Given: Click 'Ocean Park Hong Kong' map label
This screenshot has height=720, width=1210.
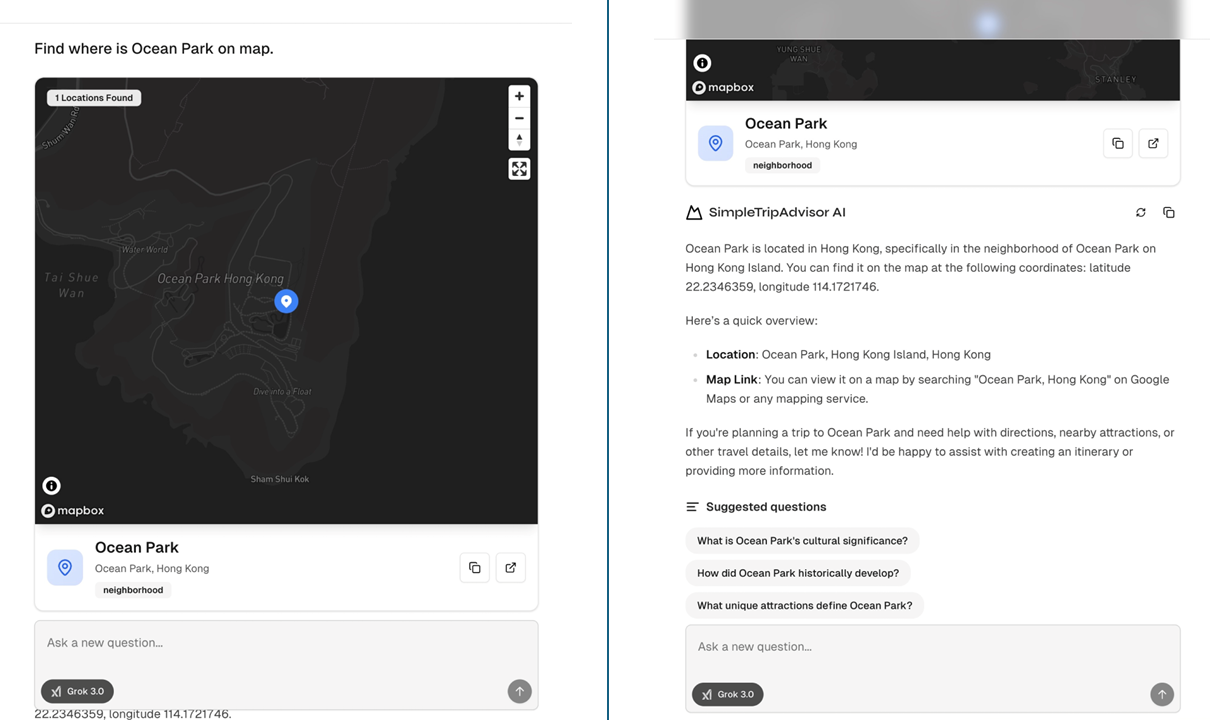Looking at the screenshot, I should pos(221,279).
